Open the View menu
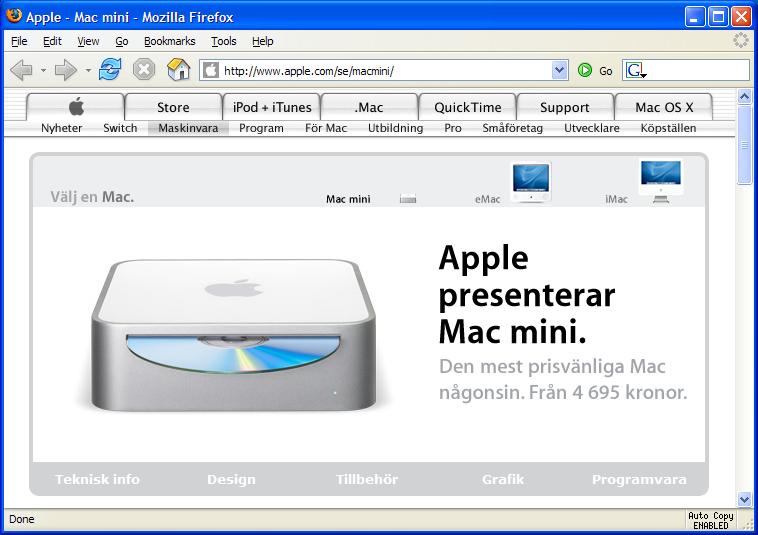The image size is (758, 535). tap(88, 42)
